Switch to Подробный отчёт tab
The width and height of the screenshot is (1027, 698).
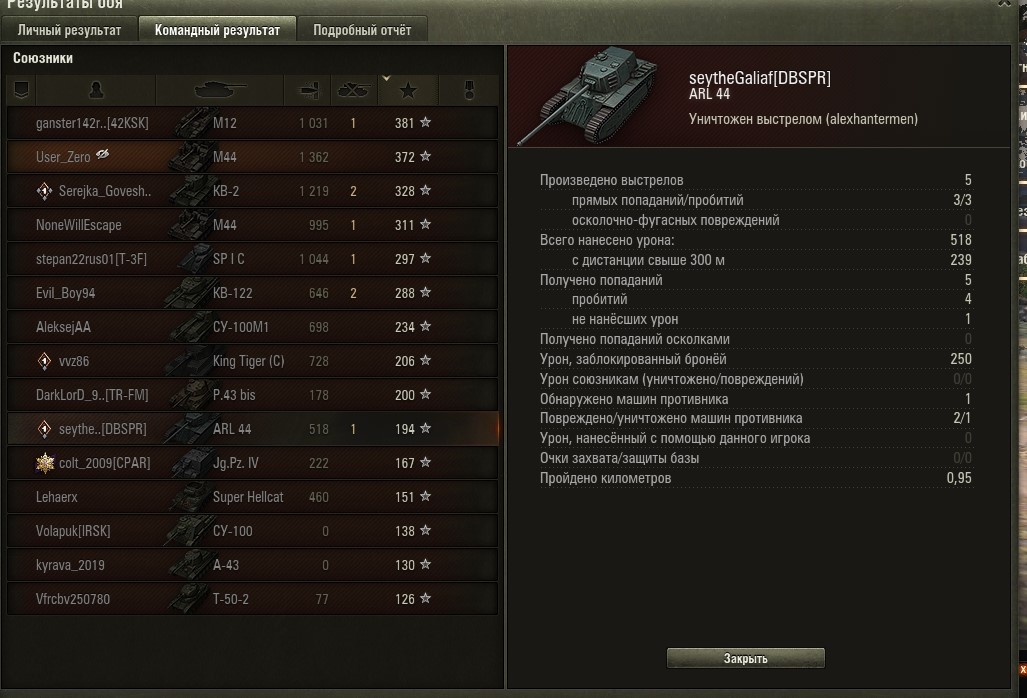tap(362, 30)
